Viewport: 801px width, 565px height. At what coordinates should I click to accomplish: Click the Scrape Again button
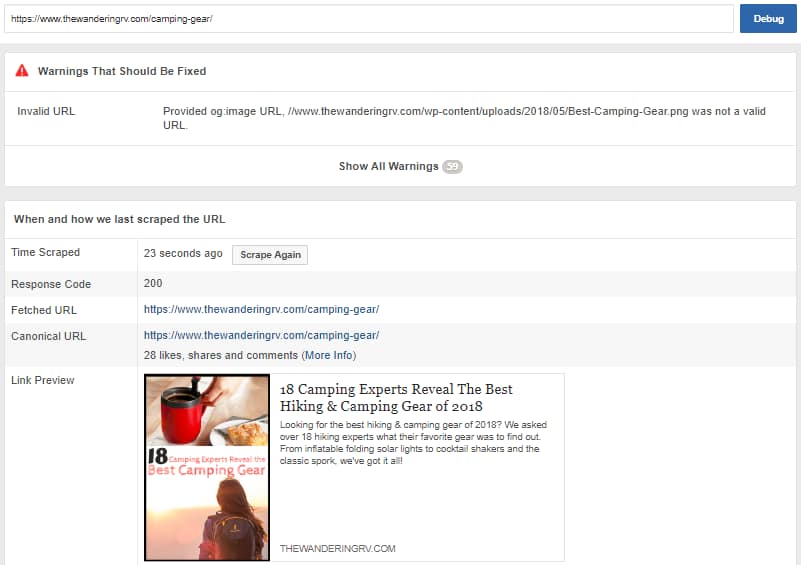(x=270, y=254)
